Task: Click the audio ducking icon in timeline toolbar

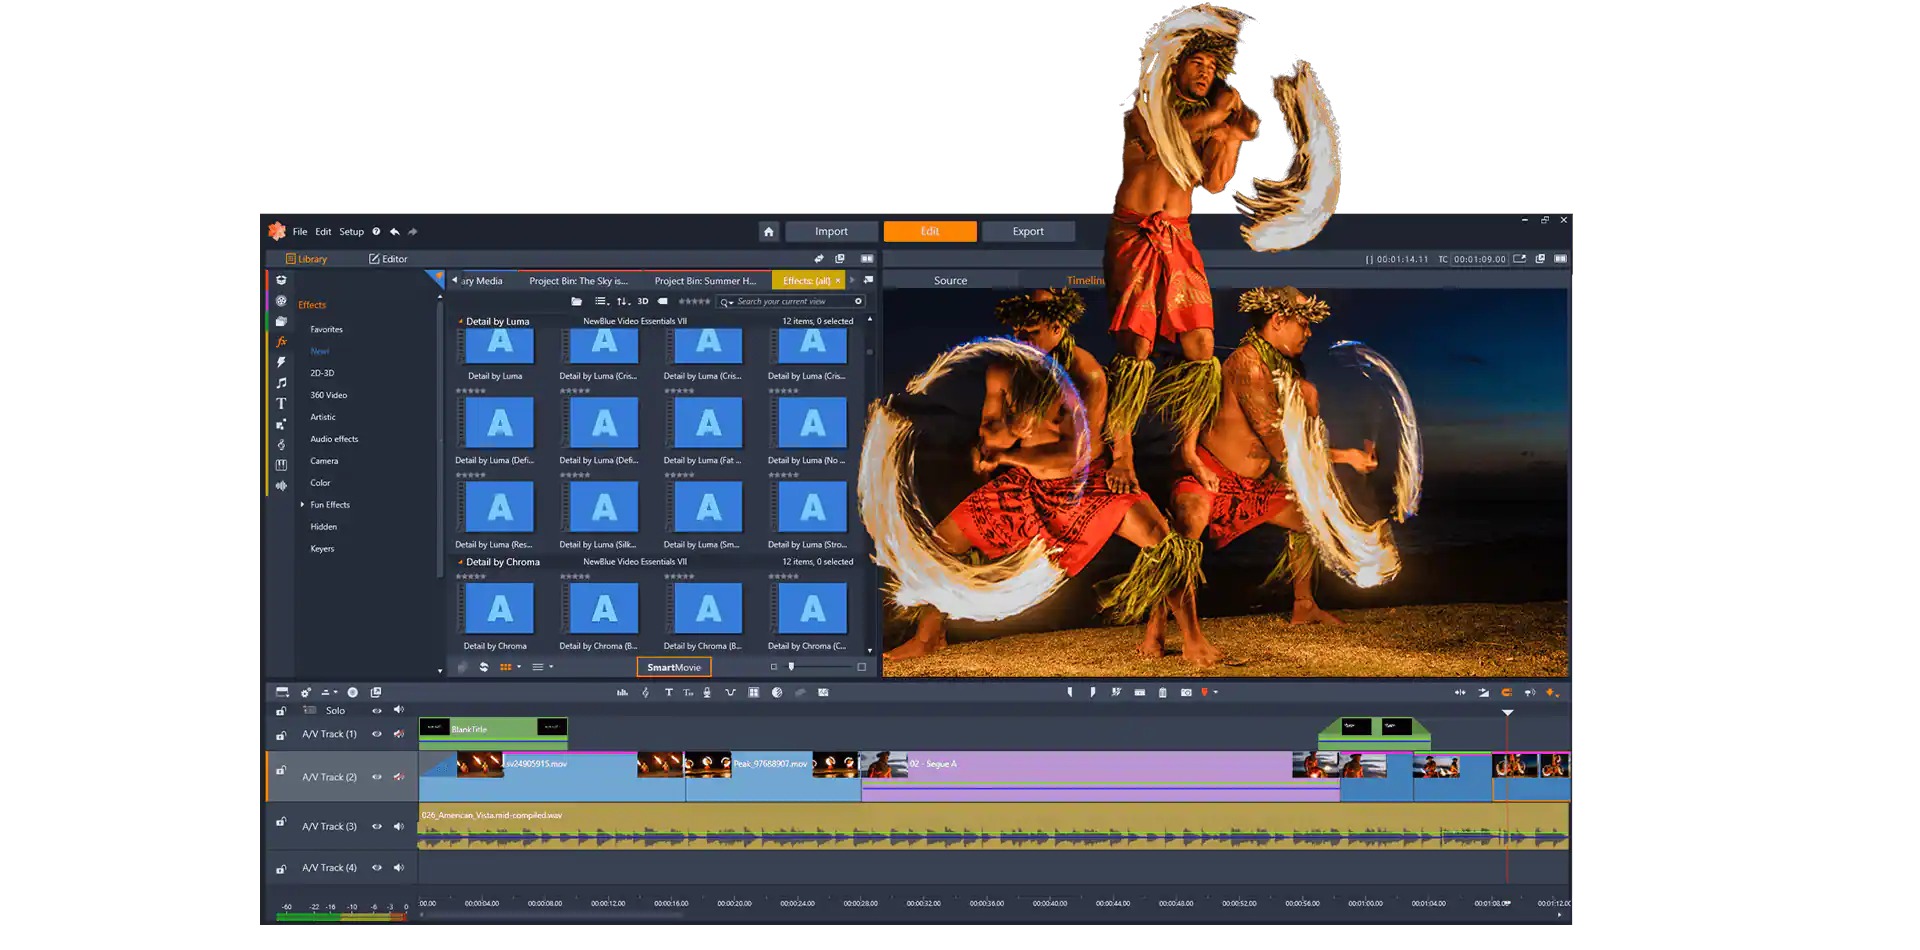Action: click(x=730, y=692)
